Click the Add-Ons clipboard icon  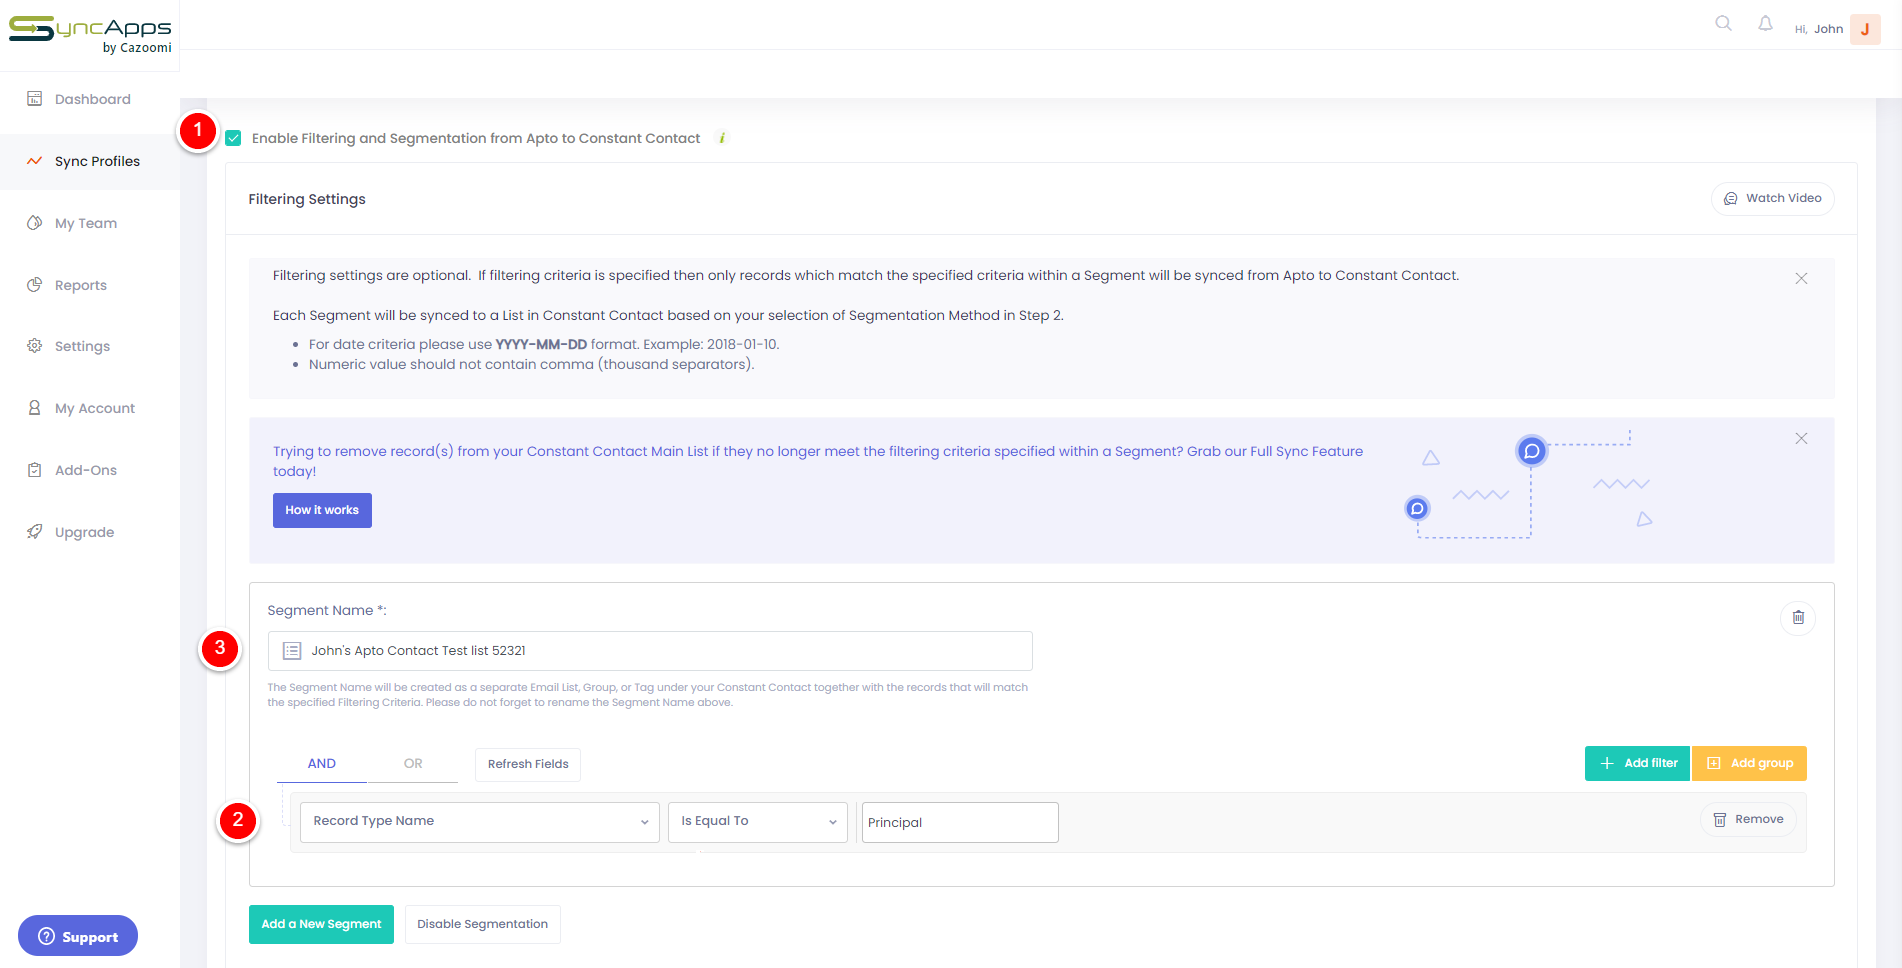[35, 469]
